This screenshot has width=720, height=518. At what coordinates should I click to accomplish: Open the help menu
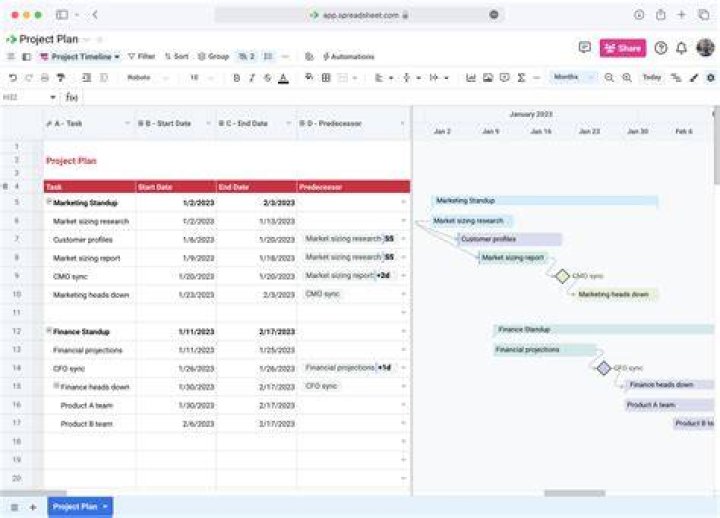661,48
